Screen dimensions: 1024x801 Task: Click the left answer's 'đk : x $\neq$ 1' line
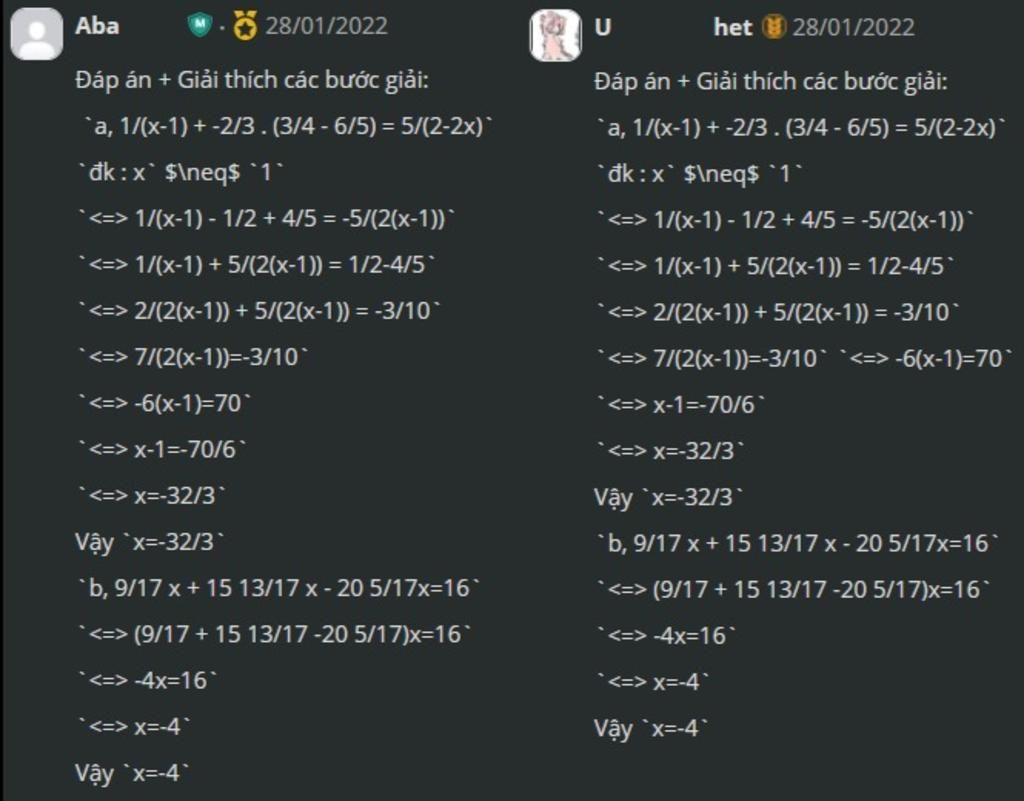181,173
